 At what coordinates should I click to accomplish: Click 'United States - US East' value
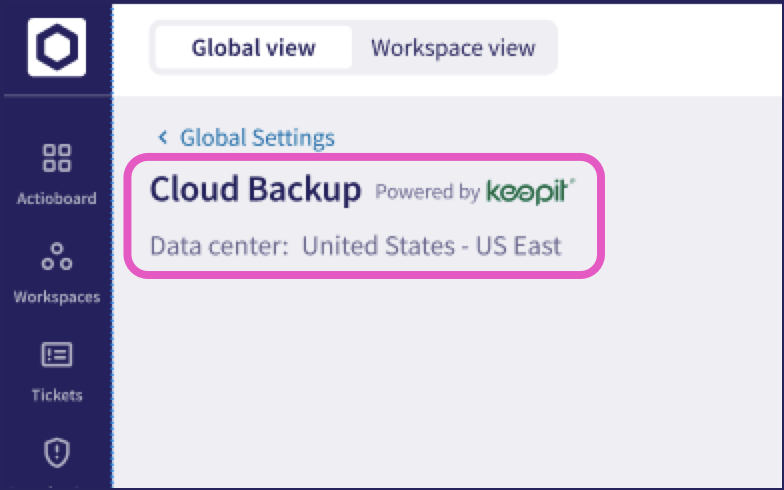[432, 246]
